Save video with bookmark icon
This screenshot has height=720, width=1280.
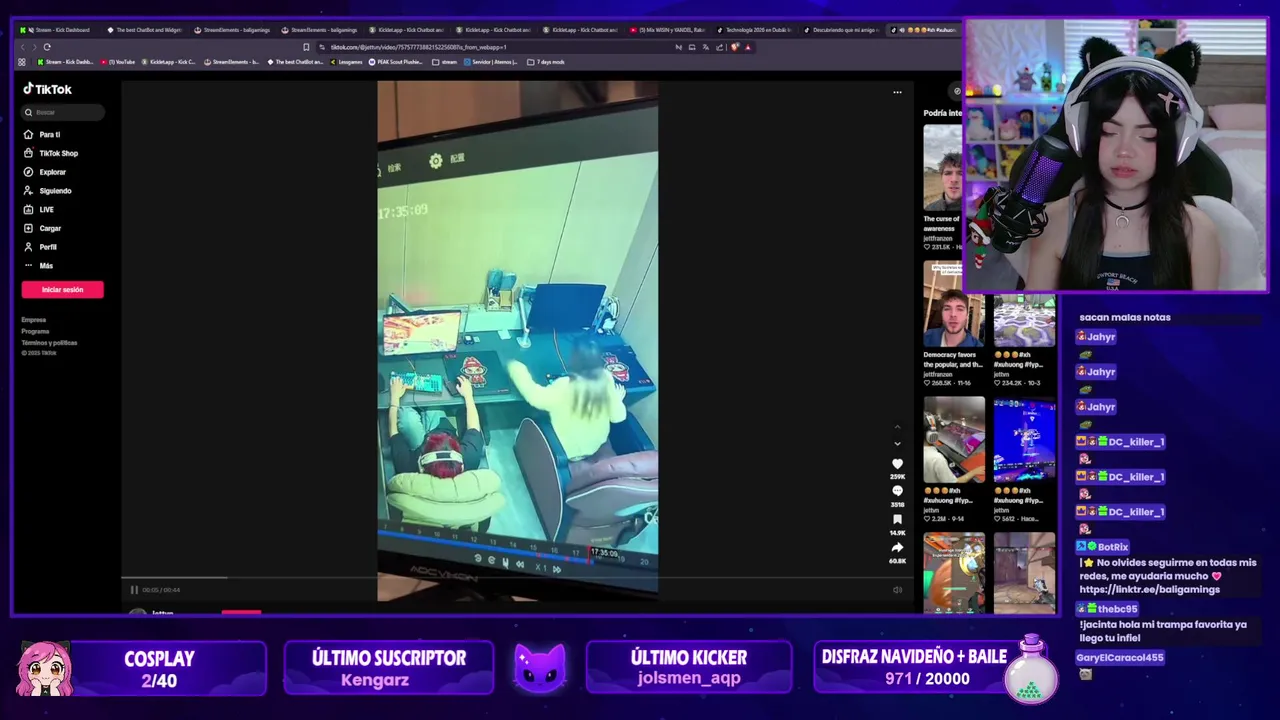click(x=897, y=519)
